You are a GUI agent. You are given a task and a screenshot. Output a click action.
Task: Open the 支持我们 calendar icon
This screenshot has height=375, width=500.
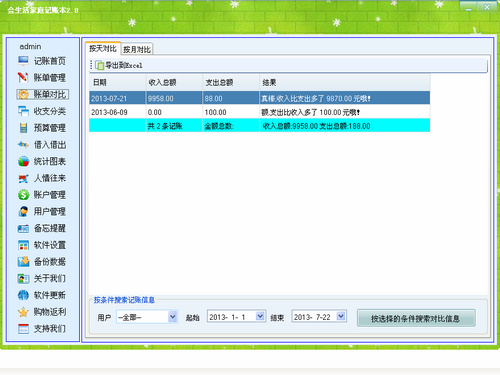click(x=23, y=329)
